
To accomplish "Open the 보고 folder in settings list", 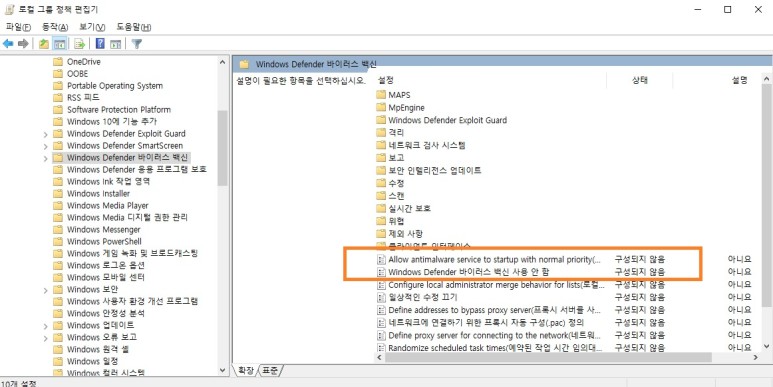I will pyautogui.click(x=396, y=158).
